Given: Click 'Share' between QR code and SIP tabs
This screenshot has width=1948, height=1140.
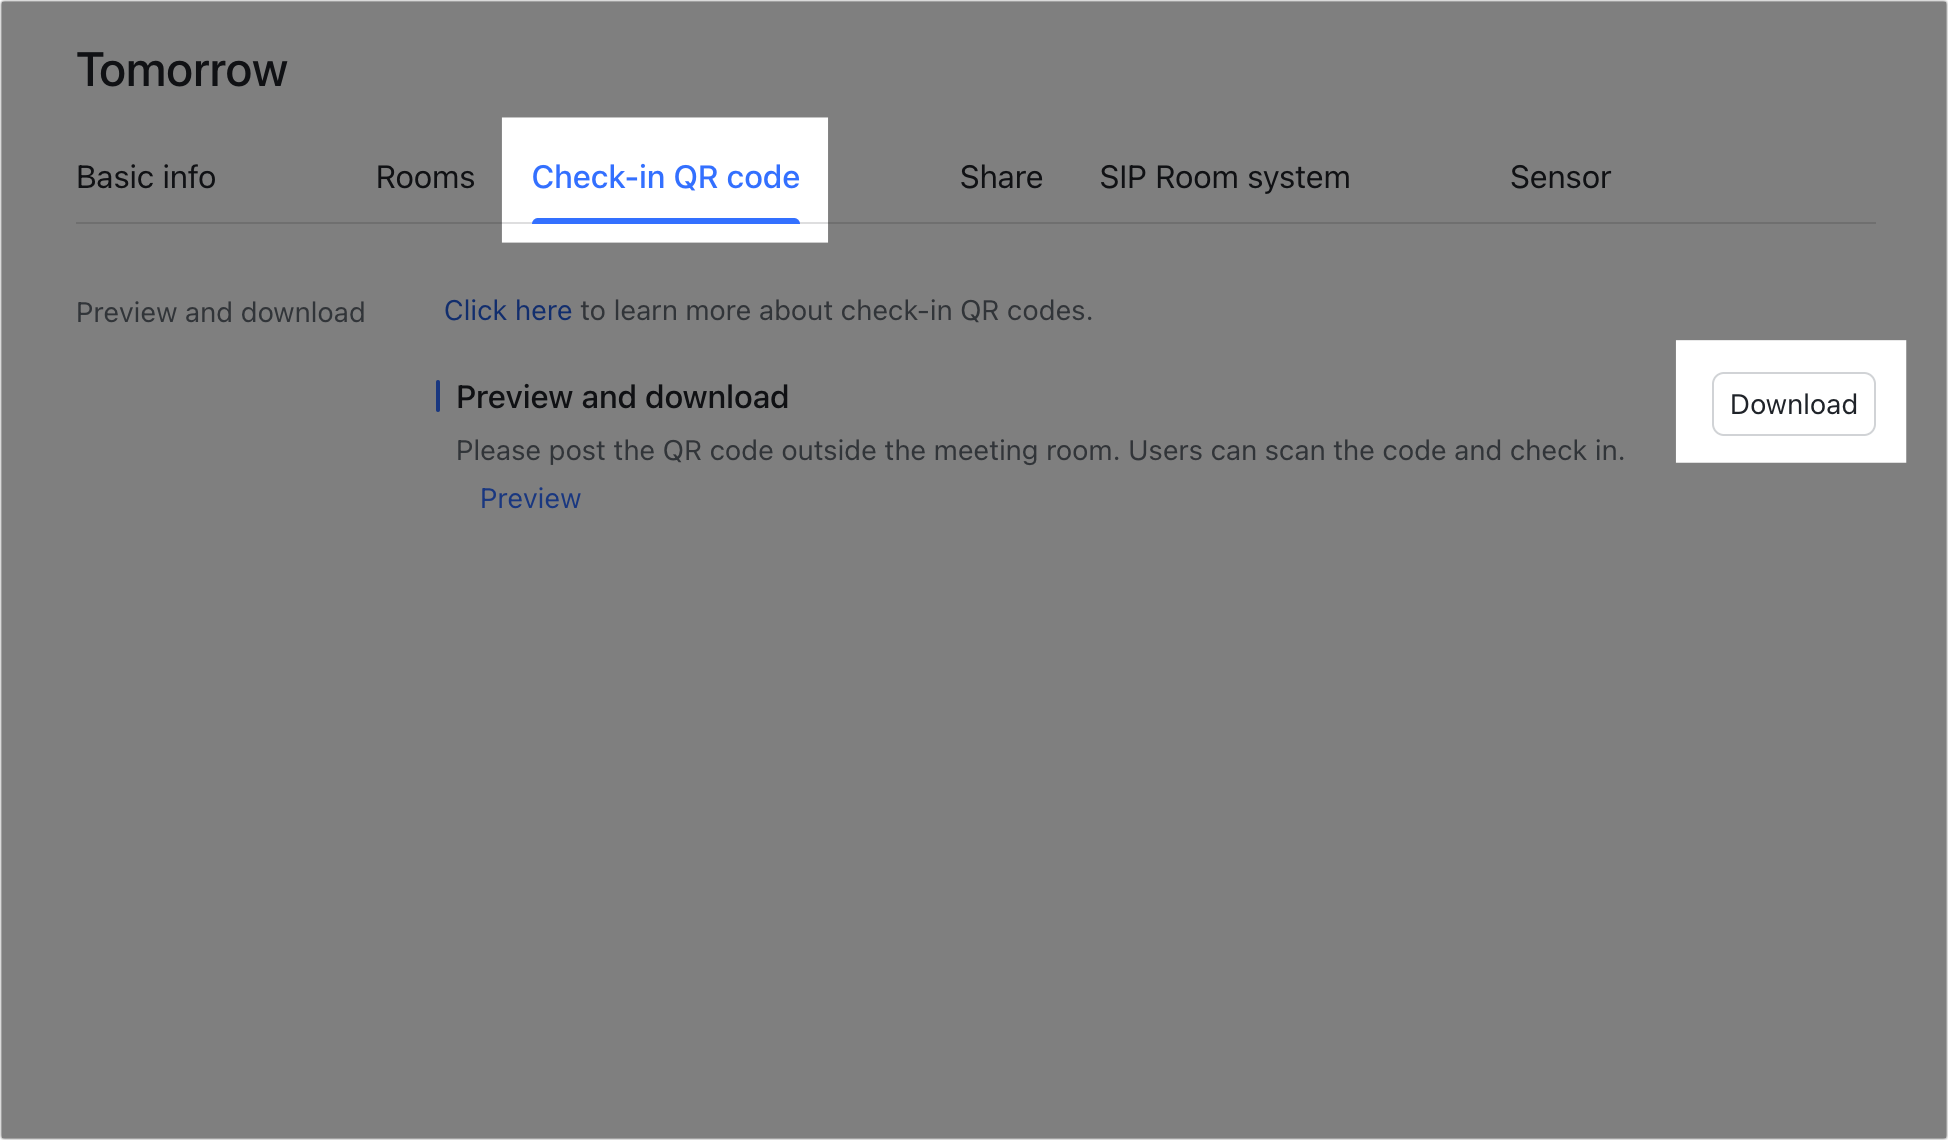Looking at the screenshot, I should (x=1001, y=177).
